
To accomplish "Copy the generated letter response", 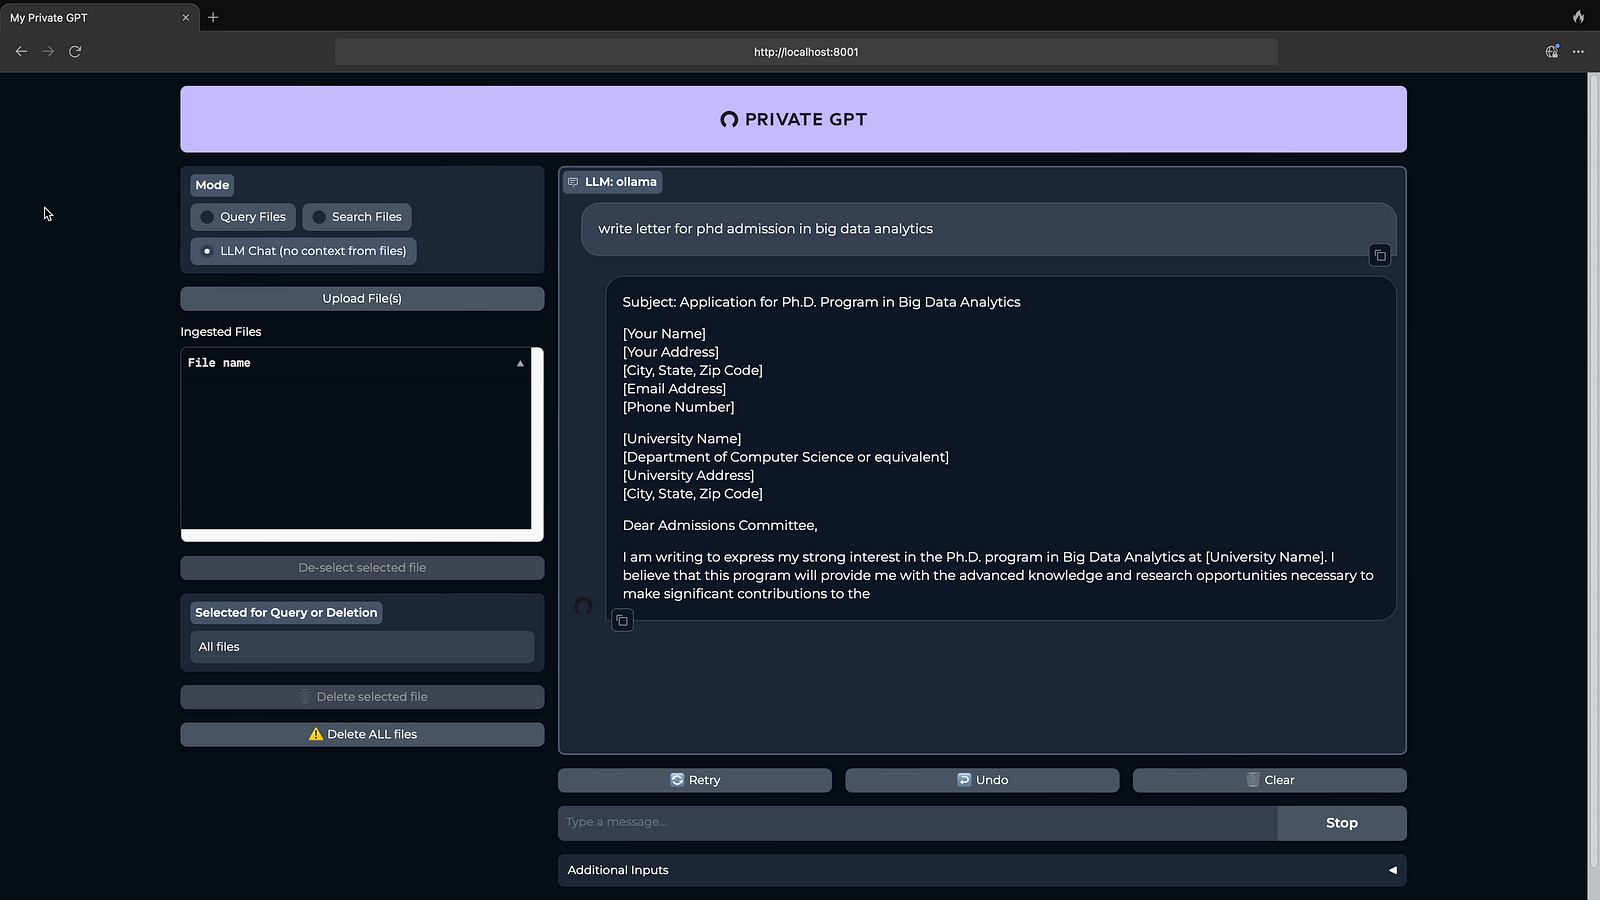I will 622,621.
